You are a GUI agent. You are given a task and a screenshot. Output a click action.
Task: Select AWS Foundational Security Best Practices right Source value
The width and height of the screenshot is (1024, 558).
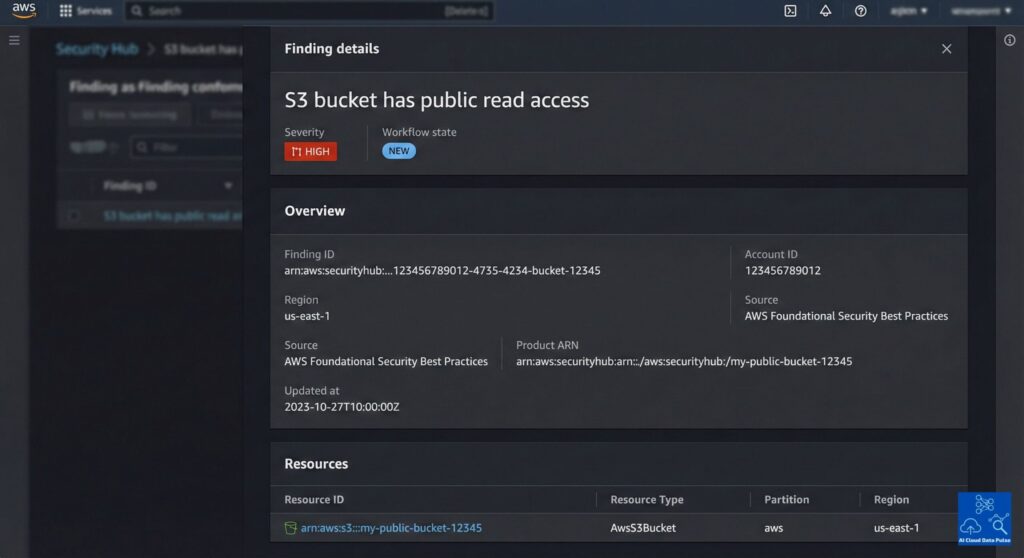point(846,316)
